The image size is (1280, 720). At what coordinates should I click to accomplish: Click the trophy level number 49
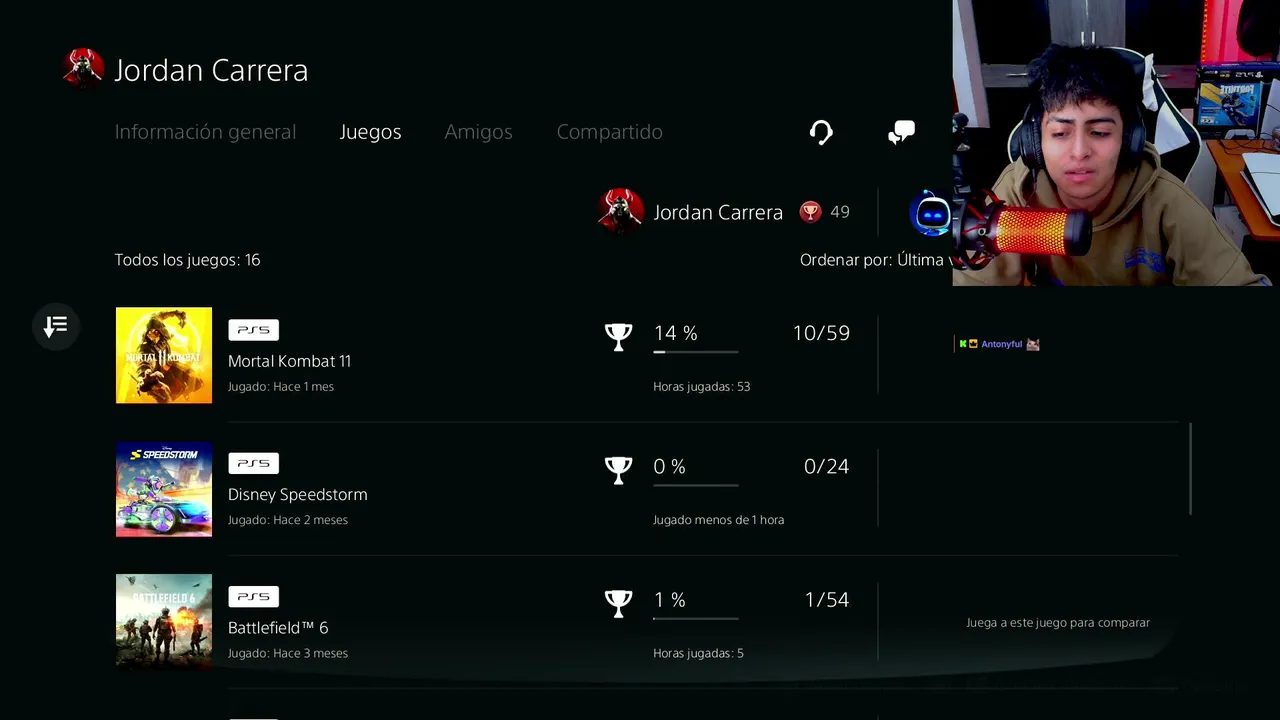click(x=840, y=212)
